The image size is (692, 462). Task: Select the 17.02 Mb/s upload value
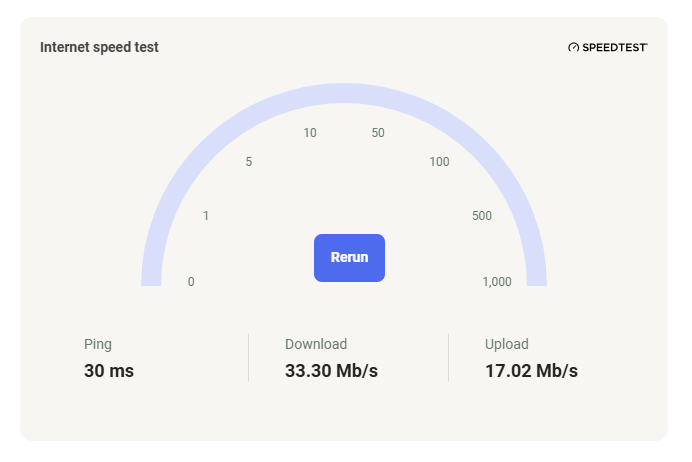[x=531, y=371]
